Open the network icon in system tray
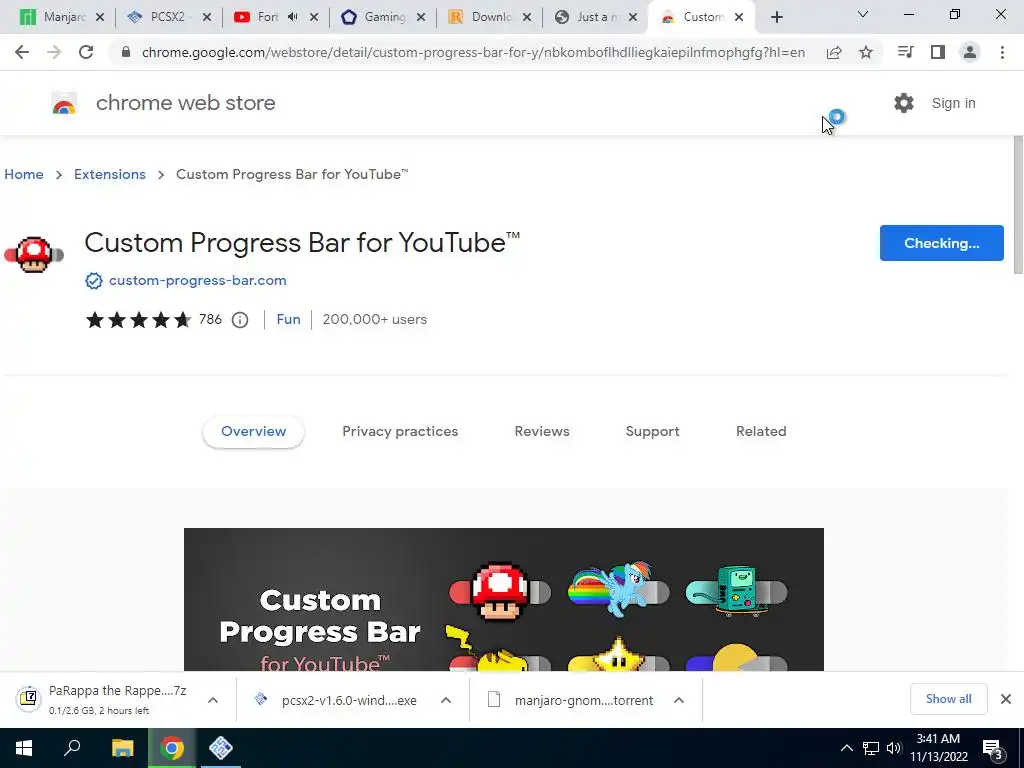The width and height of the screenshot is (1024, 768). point(871,748)
